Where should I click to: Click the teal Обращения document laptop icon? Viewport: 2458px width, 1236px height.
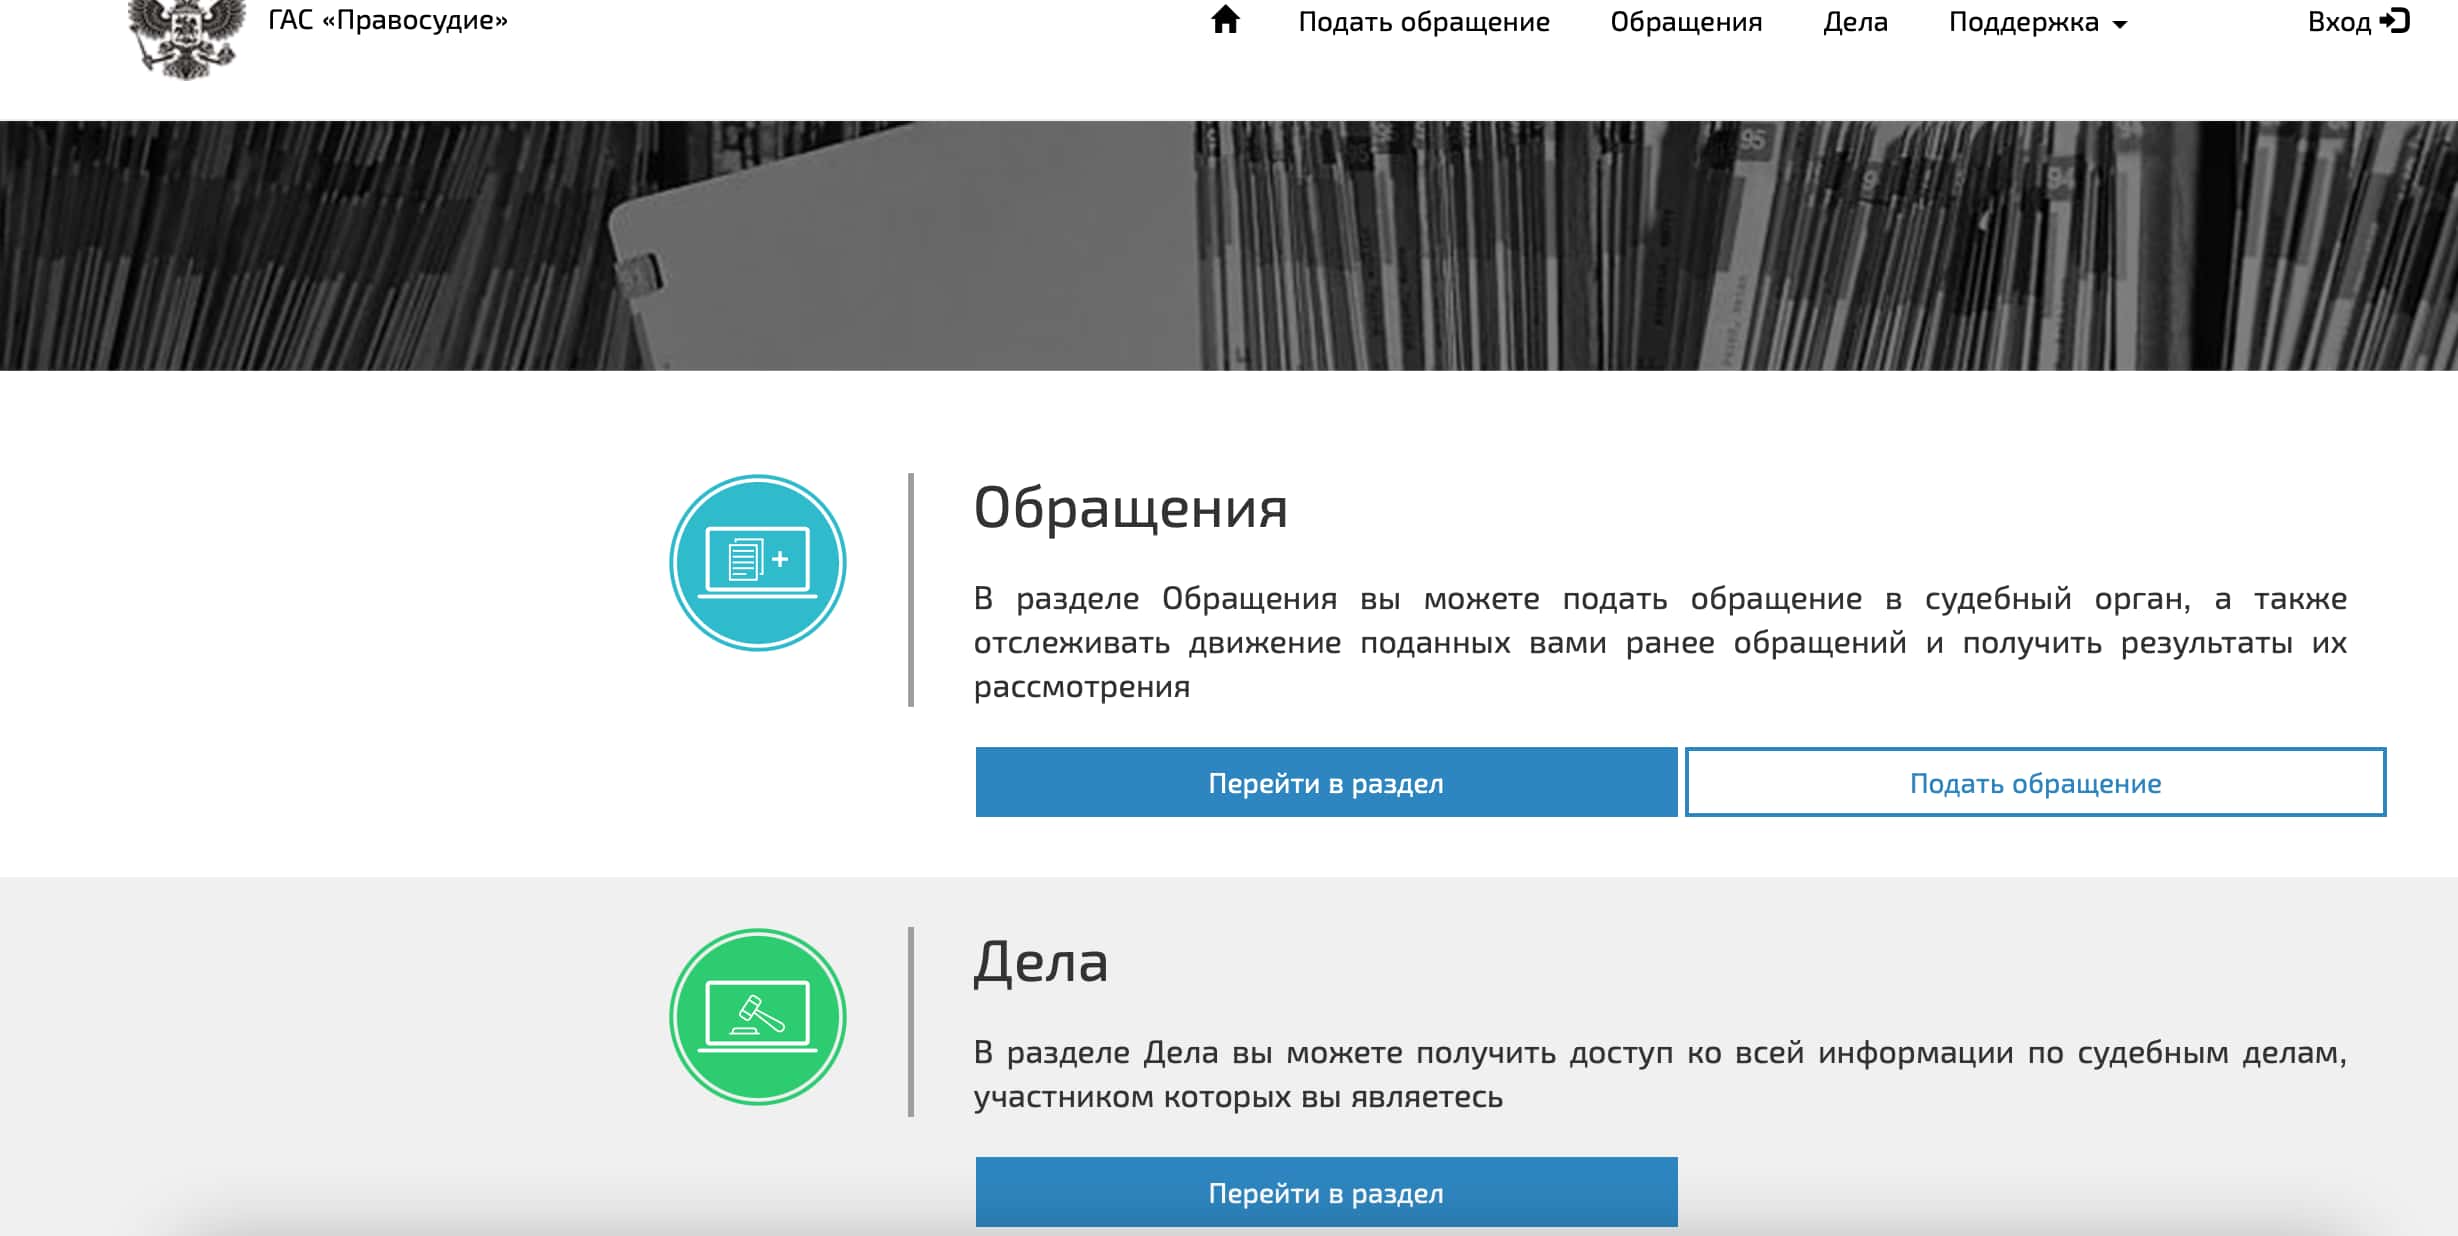coord(757,563)
